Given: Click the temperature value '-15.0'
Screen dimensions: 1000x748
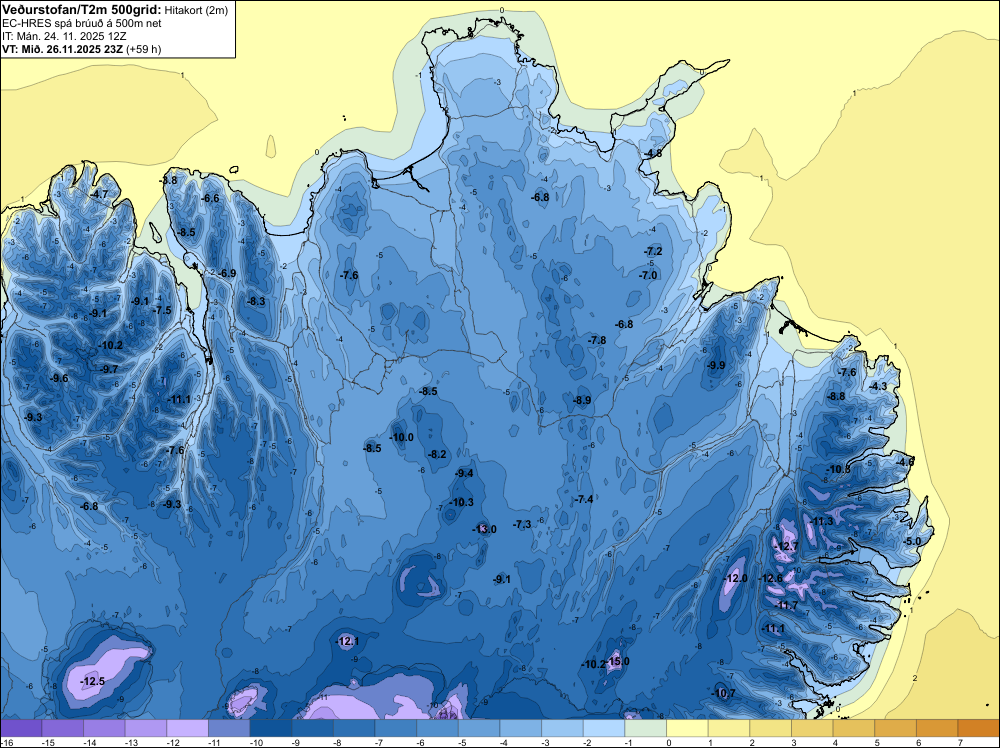Looking at the screenshot, I should click(x=617, y=661).
